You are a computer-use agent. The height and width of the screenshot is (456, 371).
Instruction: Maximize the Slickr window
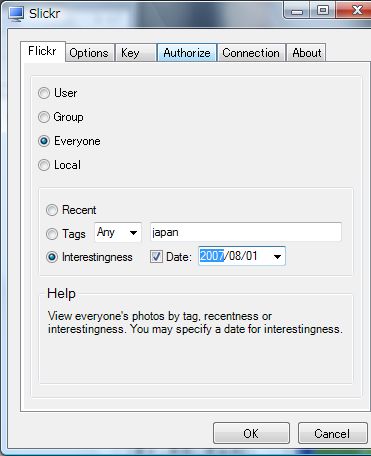point(323,10)
